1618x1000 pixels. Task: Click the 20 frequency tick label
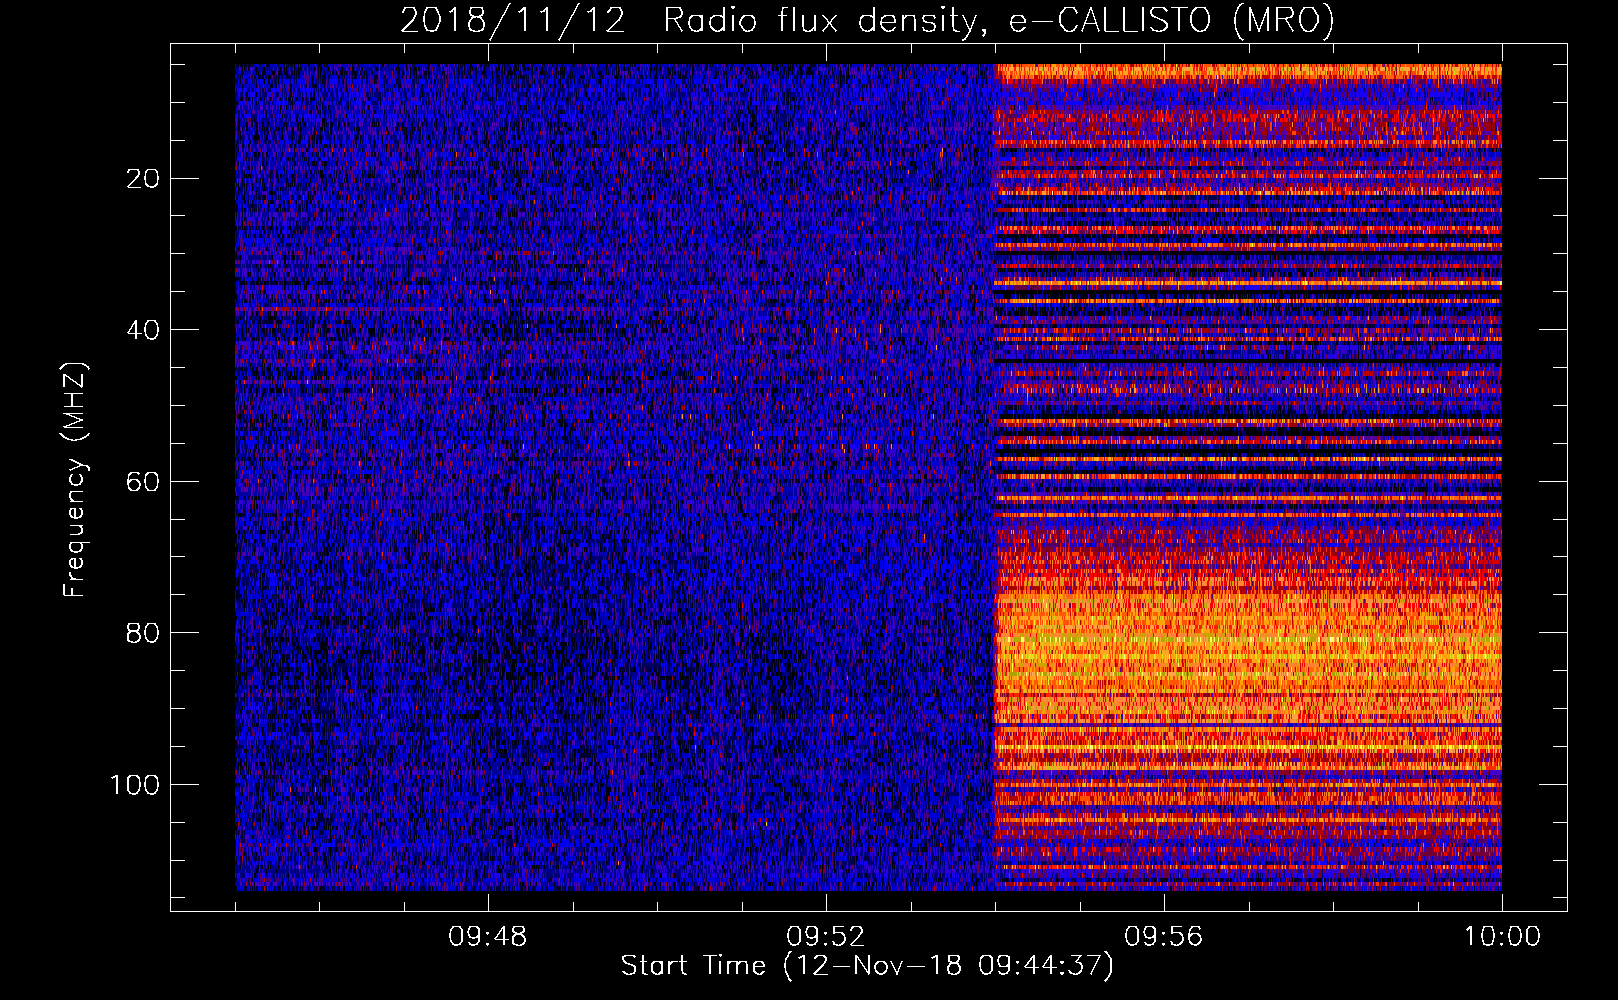pyautogui.click(x=143, y=179)
